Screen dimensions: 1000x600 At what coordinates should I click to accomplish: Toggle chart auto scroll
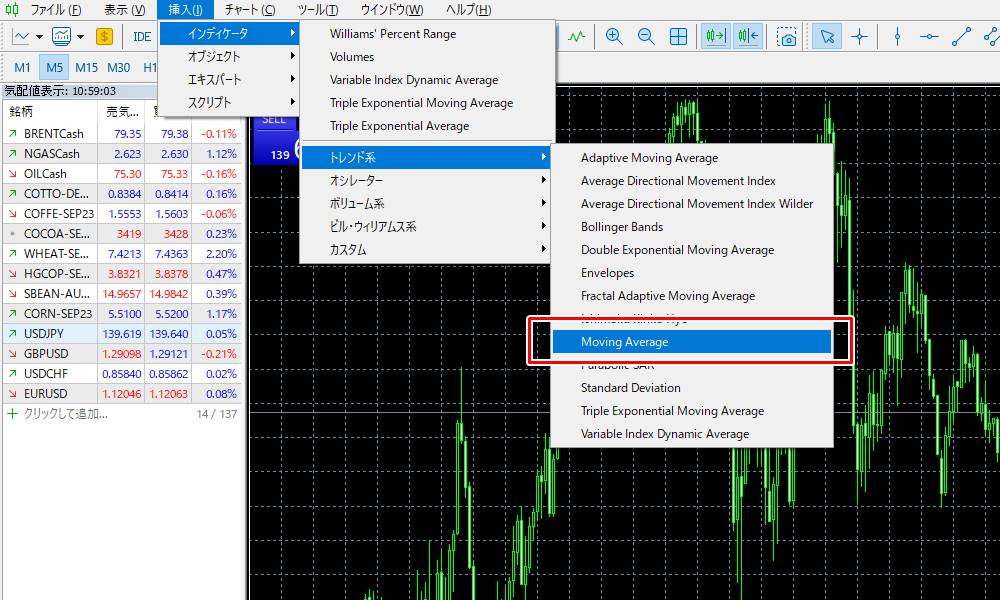pyautogui.click(x=715, y=36)
